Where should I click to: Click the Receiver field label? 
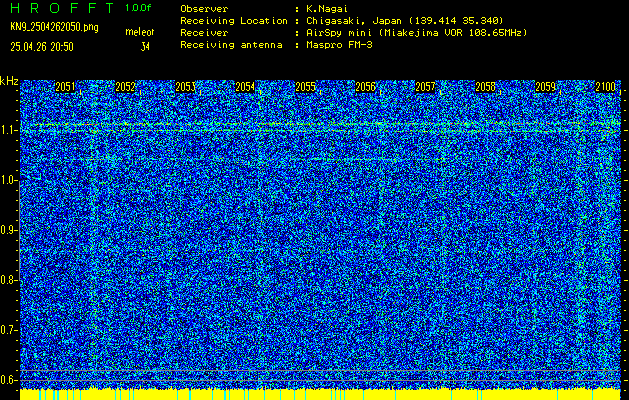tap(204, 33)
